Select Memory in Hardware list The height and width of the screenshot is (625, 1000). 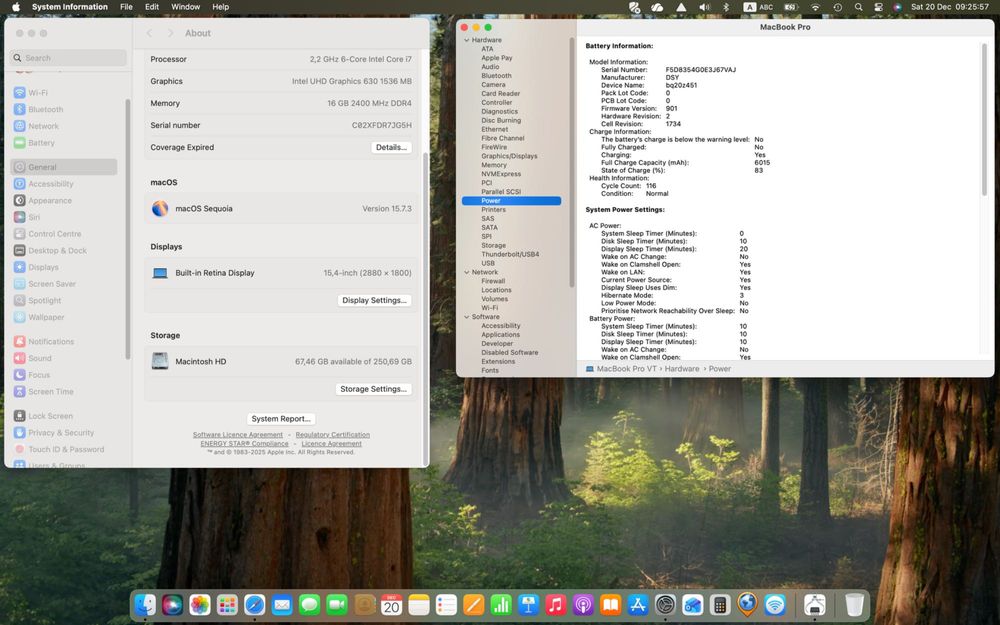pyautogui.click(x=494, y=165)
